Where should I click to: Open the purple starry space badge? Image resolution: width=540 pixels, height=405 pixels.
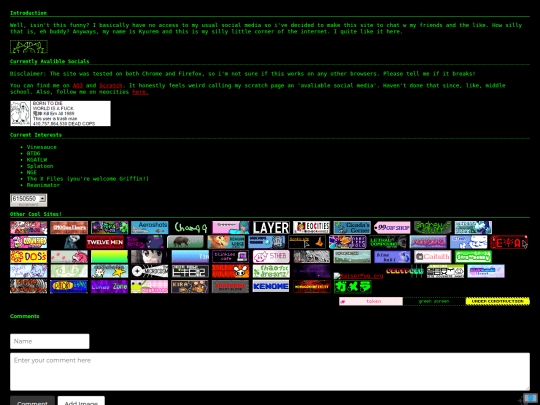[x=312, y=271]
